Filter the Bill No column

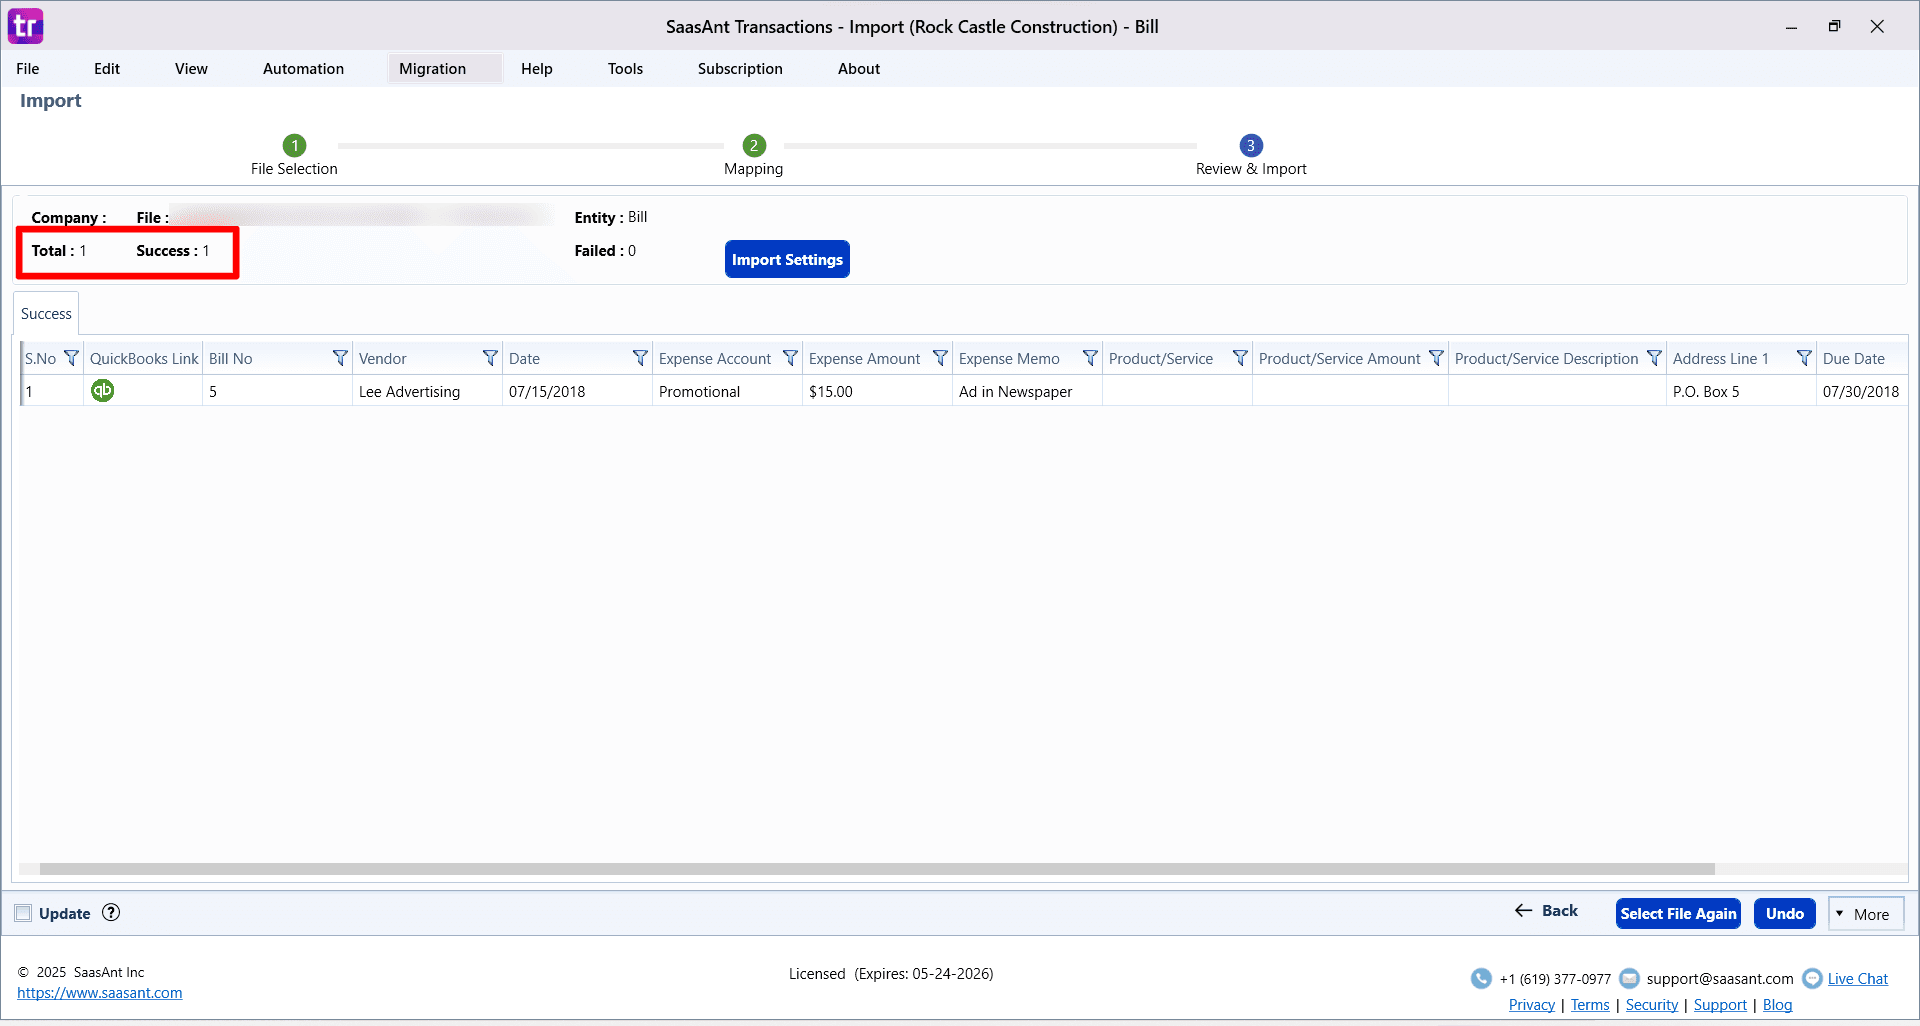coord(340,358)
